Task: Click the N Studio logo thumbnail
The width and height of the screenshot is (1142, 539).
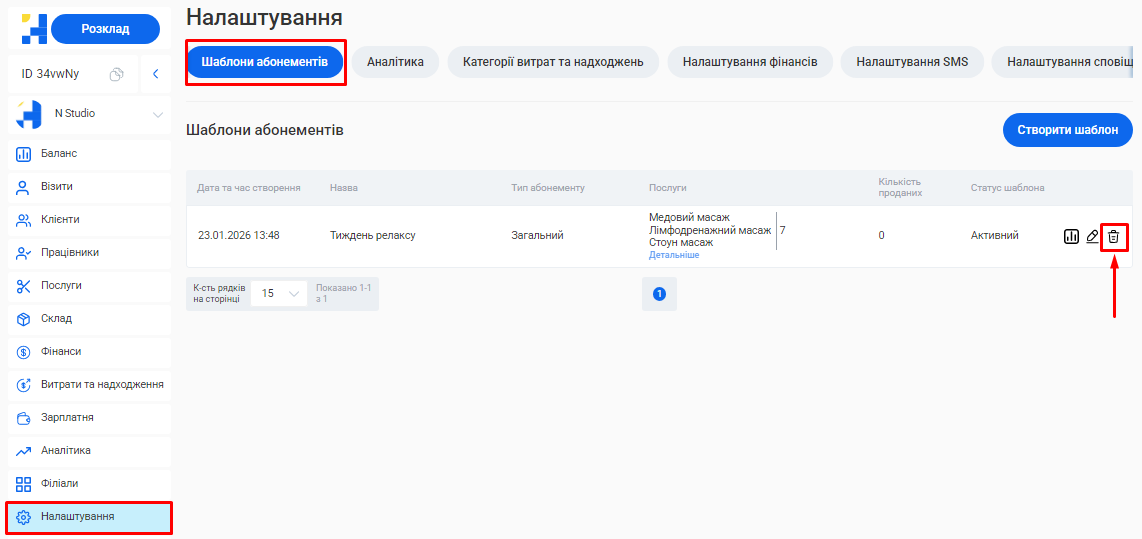Action: (29, 114)
